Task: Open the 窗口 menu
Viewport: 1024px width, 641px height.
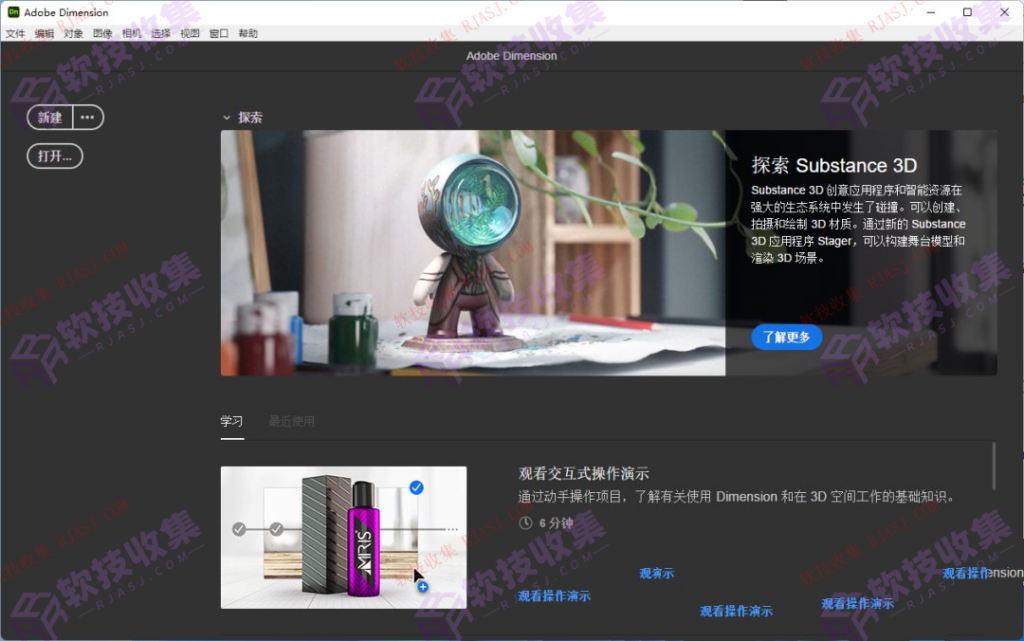Action: (x=219, y=32)
